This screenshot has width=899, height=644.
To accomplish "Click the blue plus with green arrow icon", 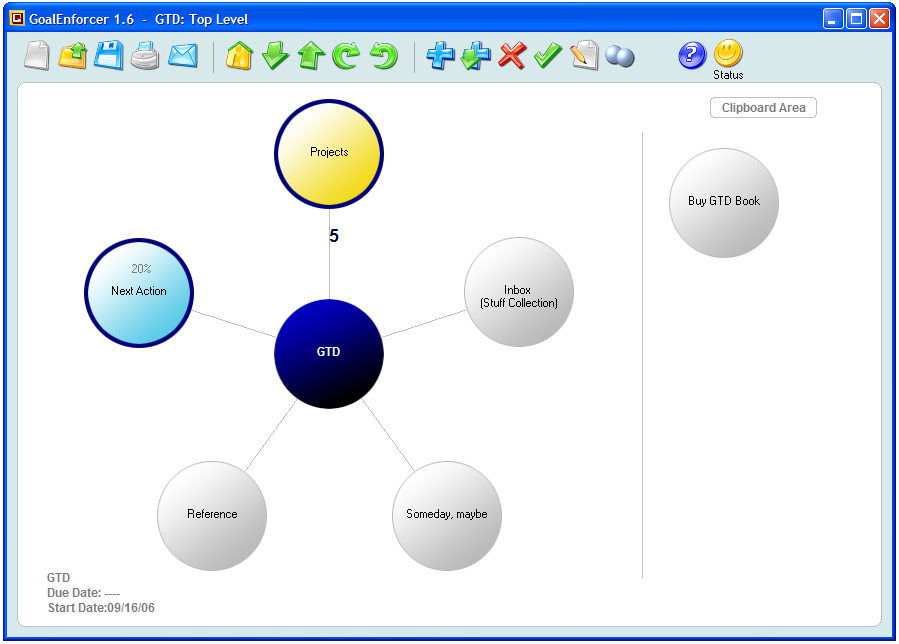I will pyautogui.click(x=476, y=56).
